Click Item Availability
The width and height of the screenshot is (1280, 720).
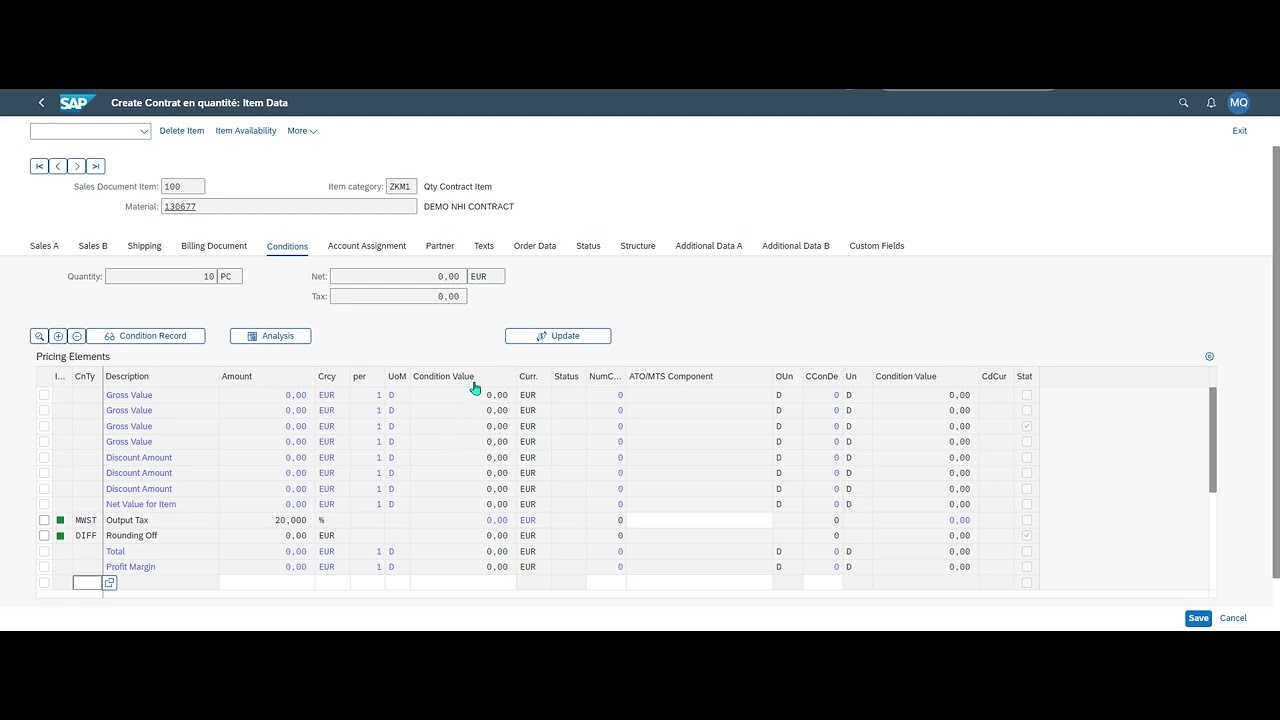246,131
